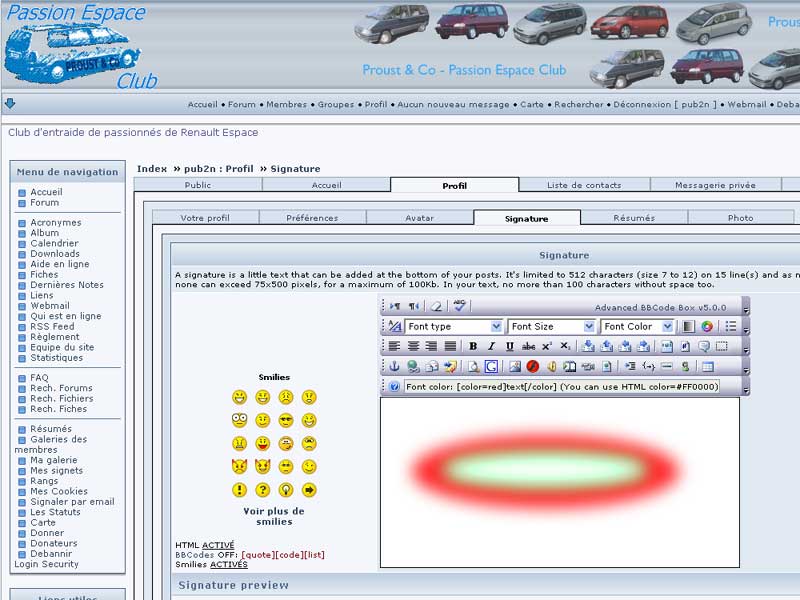Apply italic formatting button

click(x=491, y=346)
